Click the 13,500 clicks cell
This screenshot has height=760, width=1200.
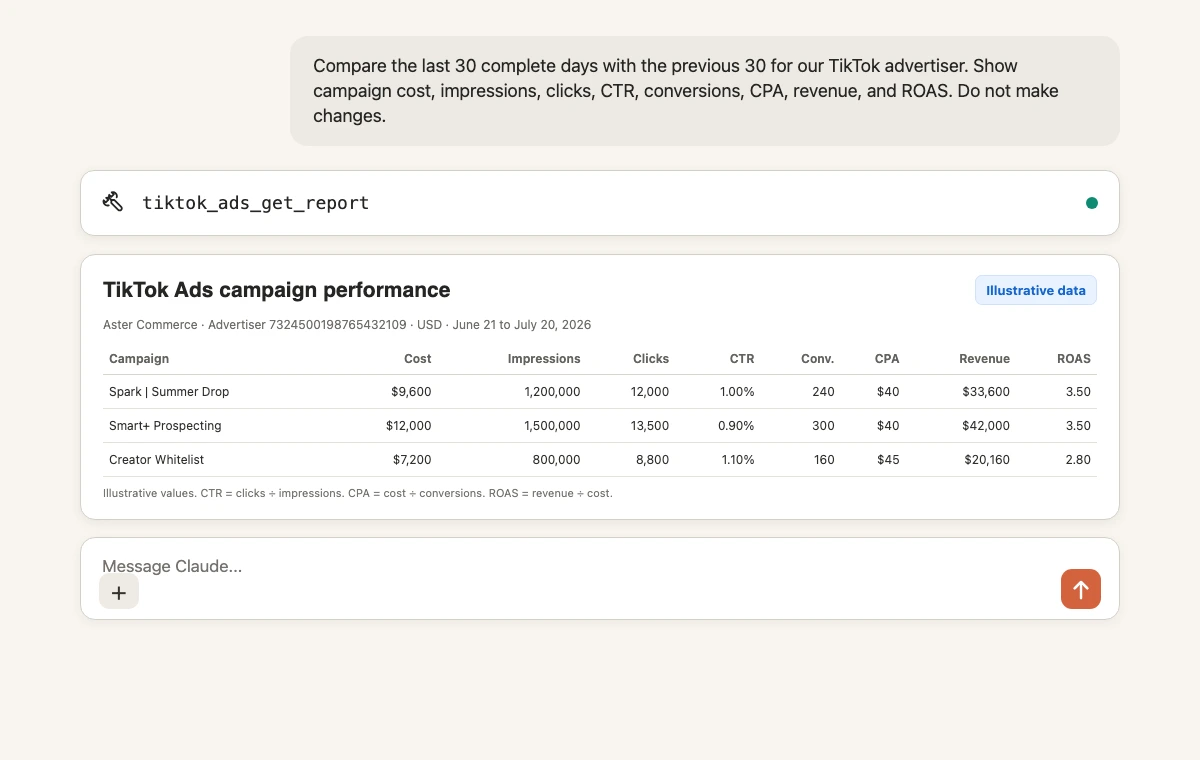[x=650, y=426]
